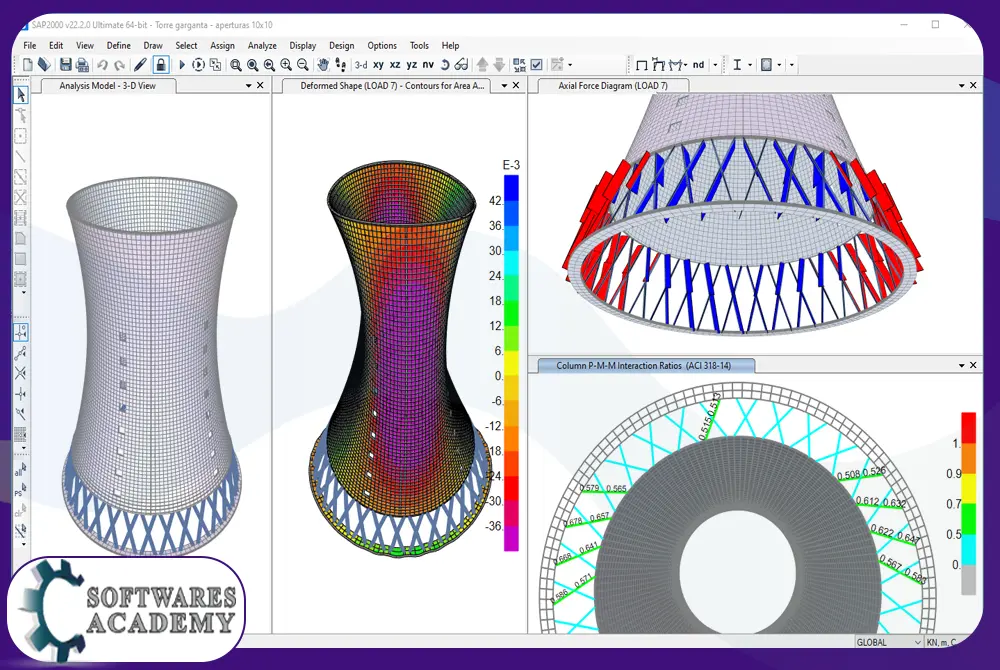Open the Analyze menu
The image size is (1000, 670).
[x=262, y=45]
